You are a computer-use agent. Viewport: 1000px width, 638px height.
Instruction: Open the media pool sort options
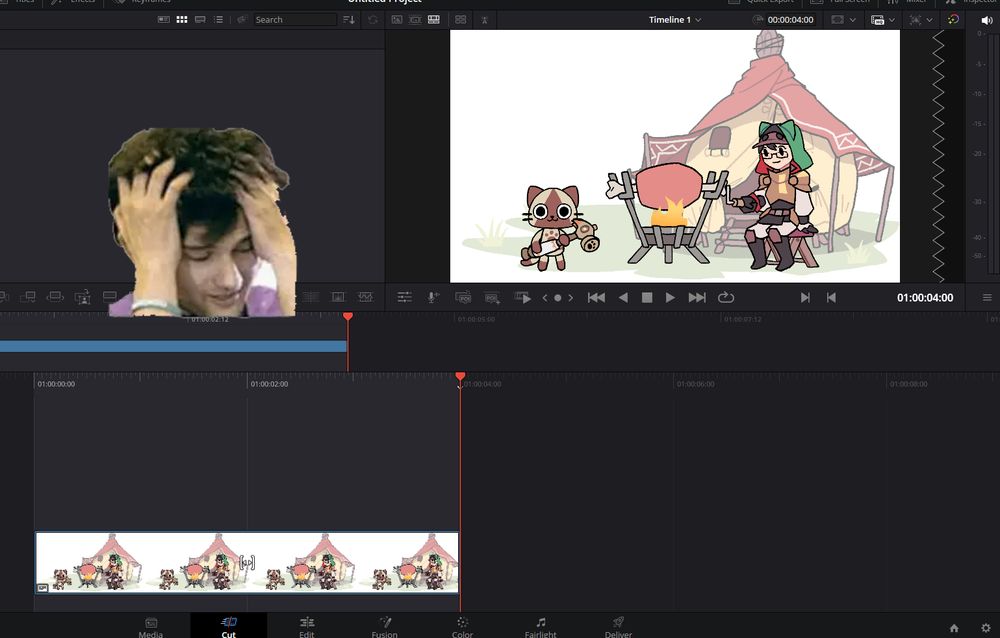(349, 20)
